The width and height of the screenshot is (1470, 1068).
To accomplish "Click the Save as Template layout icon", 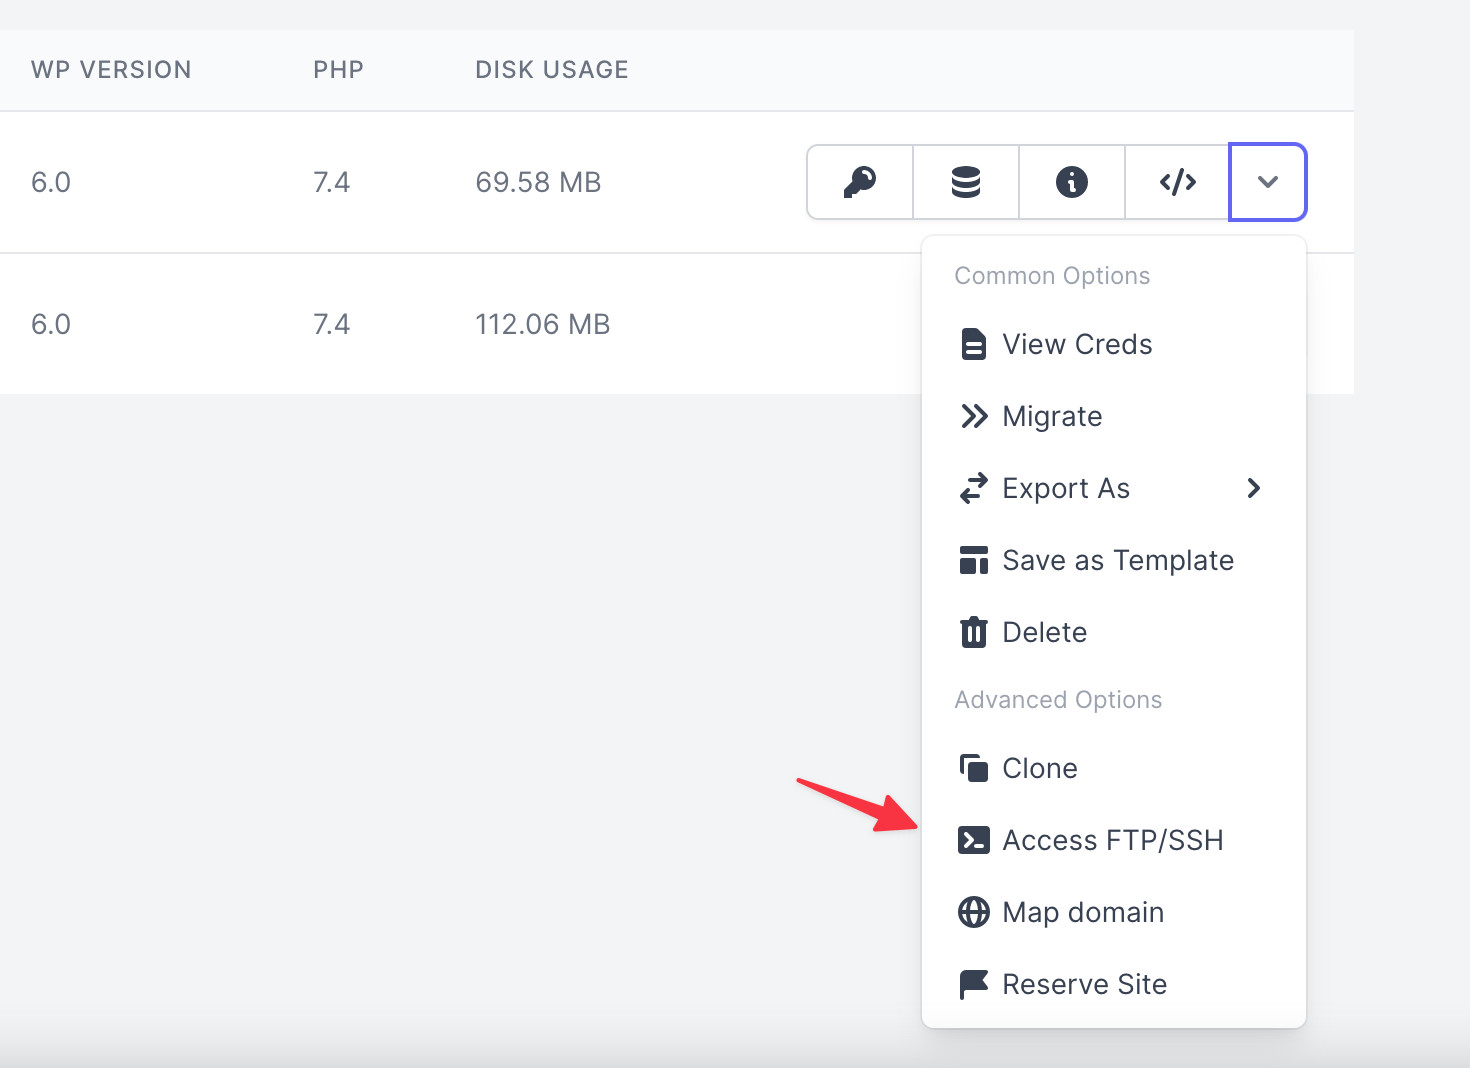I will click(974, 560).
